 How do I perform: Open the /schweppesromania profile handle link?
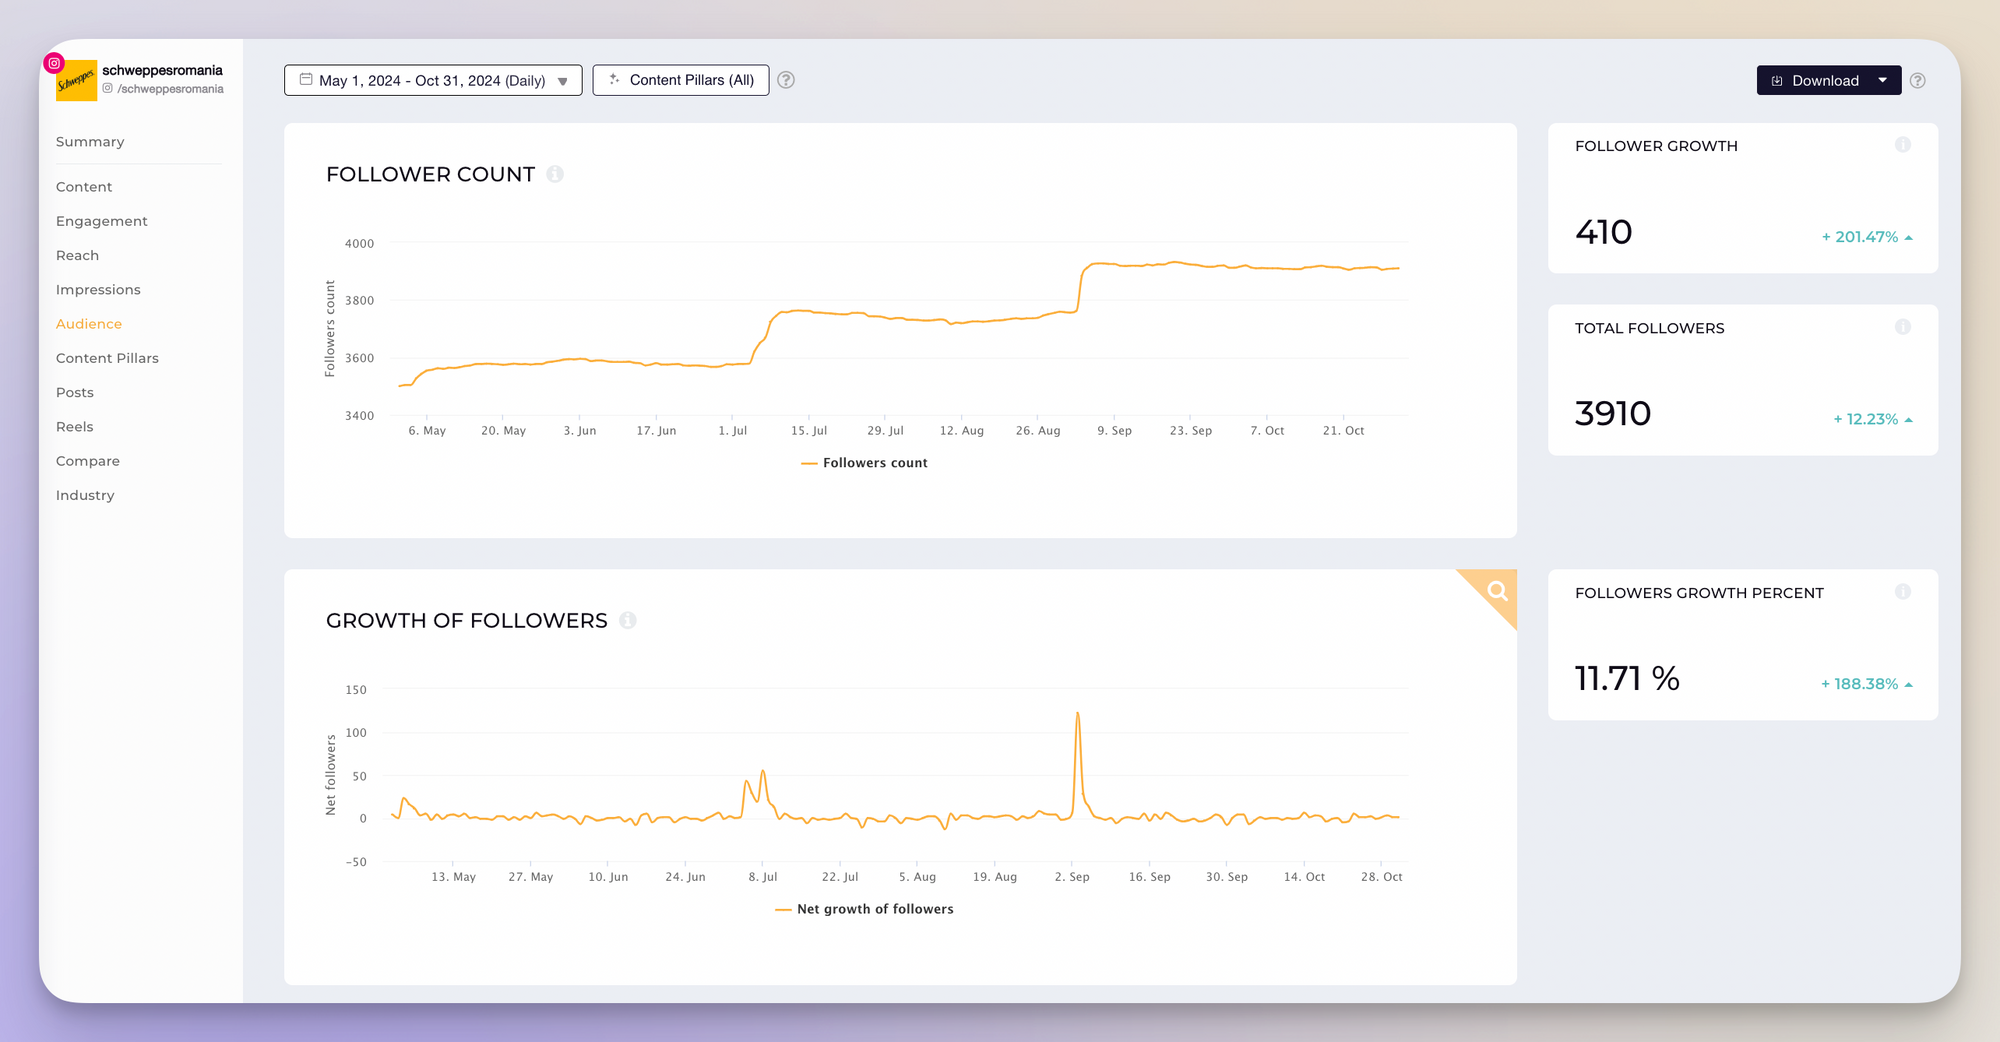[x=163, y=89]
